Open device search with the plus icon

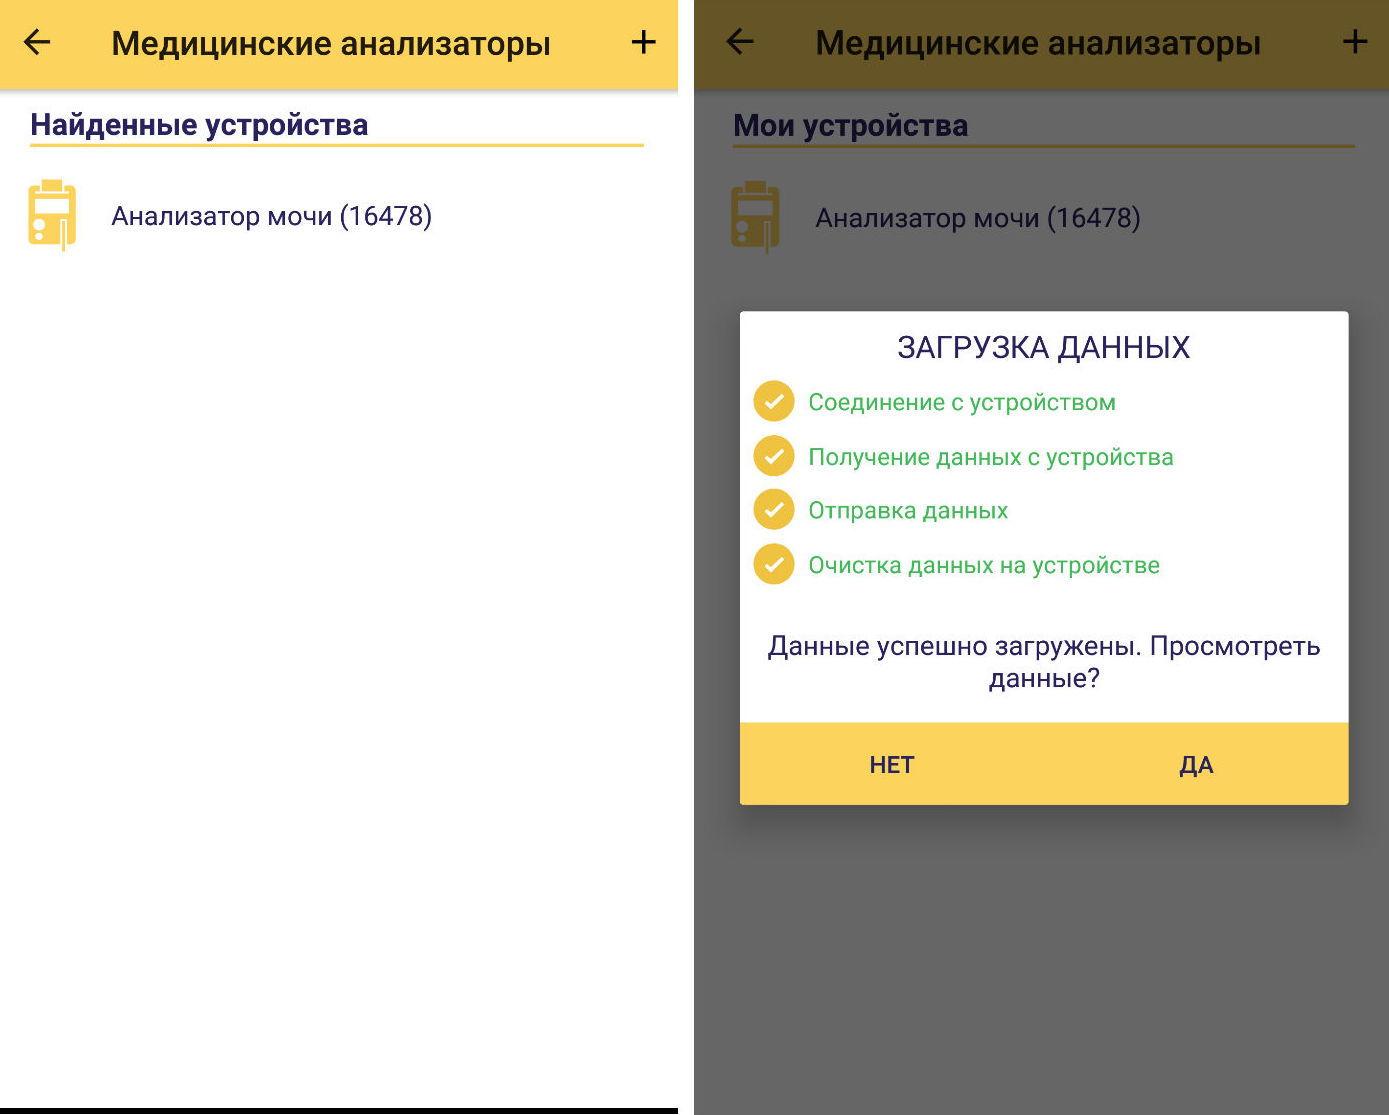pos(644,43)
